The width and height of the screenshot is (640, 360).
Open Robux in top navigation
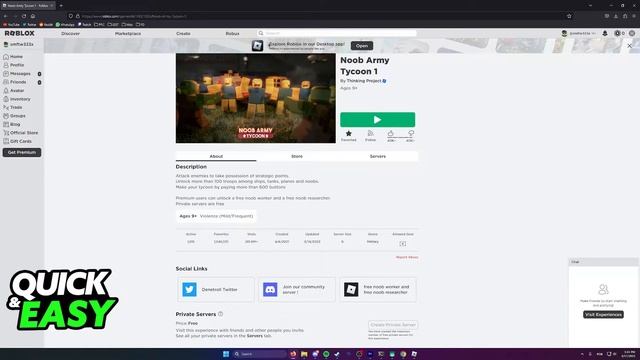click(233, 33)
